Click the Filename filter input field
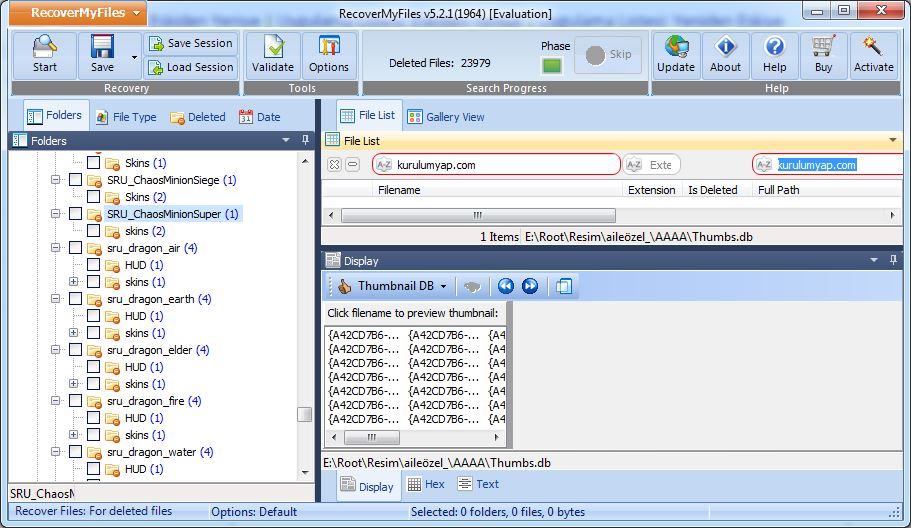Screen dimensions: 911x528 [497, 164]
